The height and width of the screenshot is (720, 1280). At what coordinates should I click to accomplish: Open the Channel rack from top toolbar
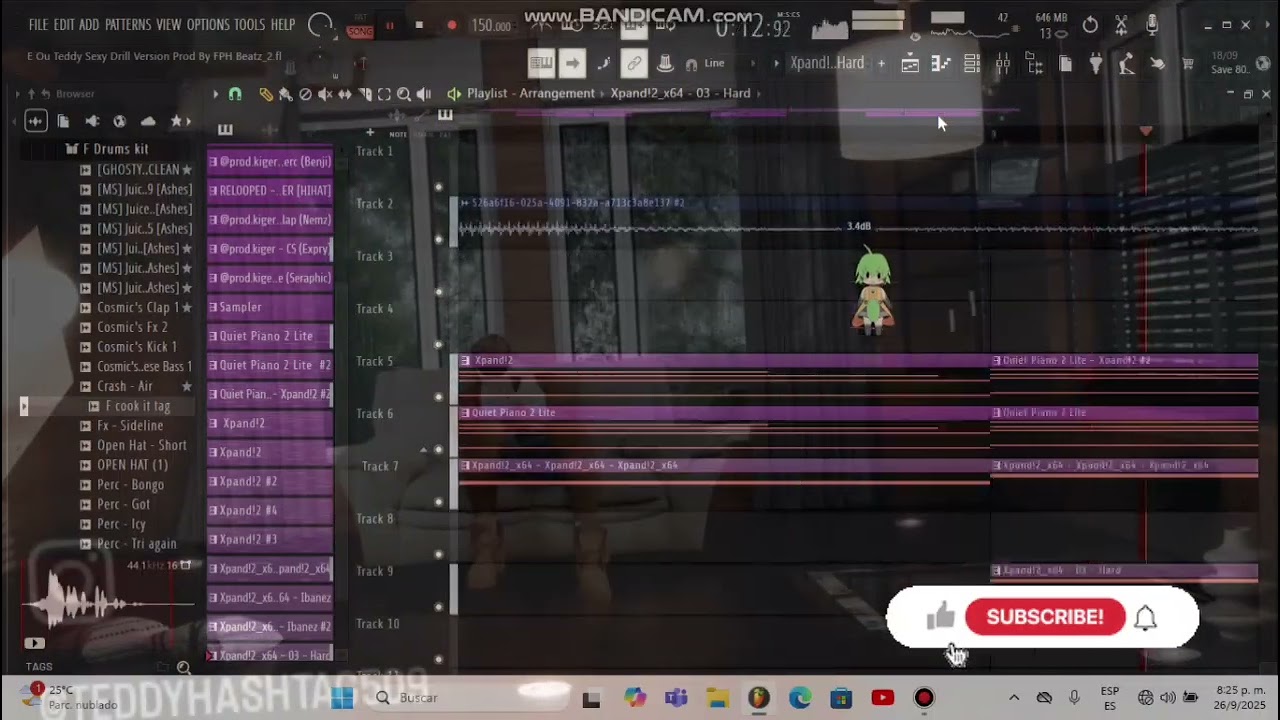point(972,64)
